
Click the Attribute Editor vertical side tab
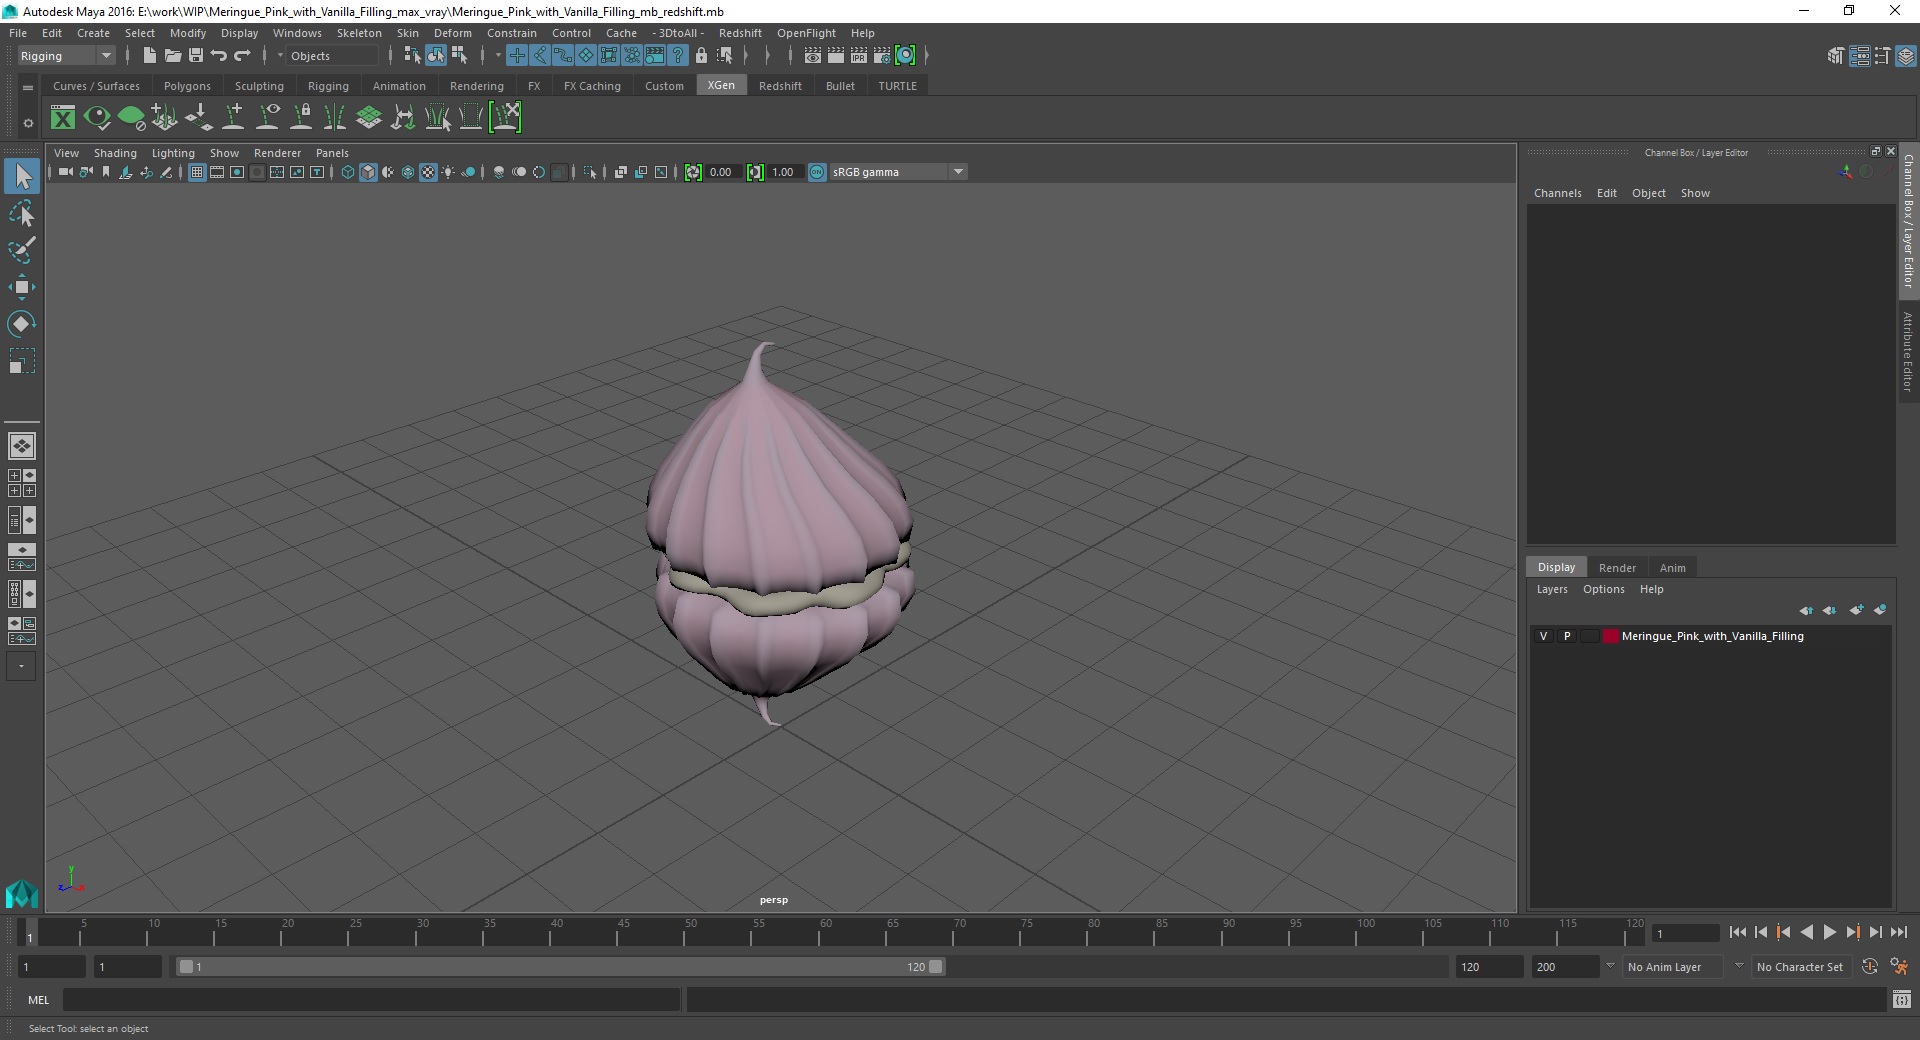click(x=1908, y=351)
